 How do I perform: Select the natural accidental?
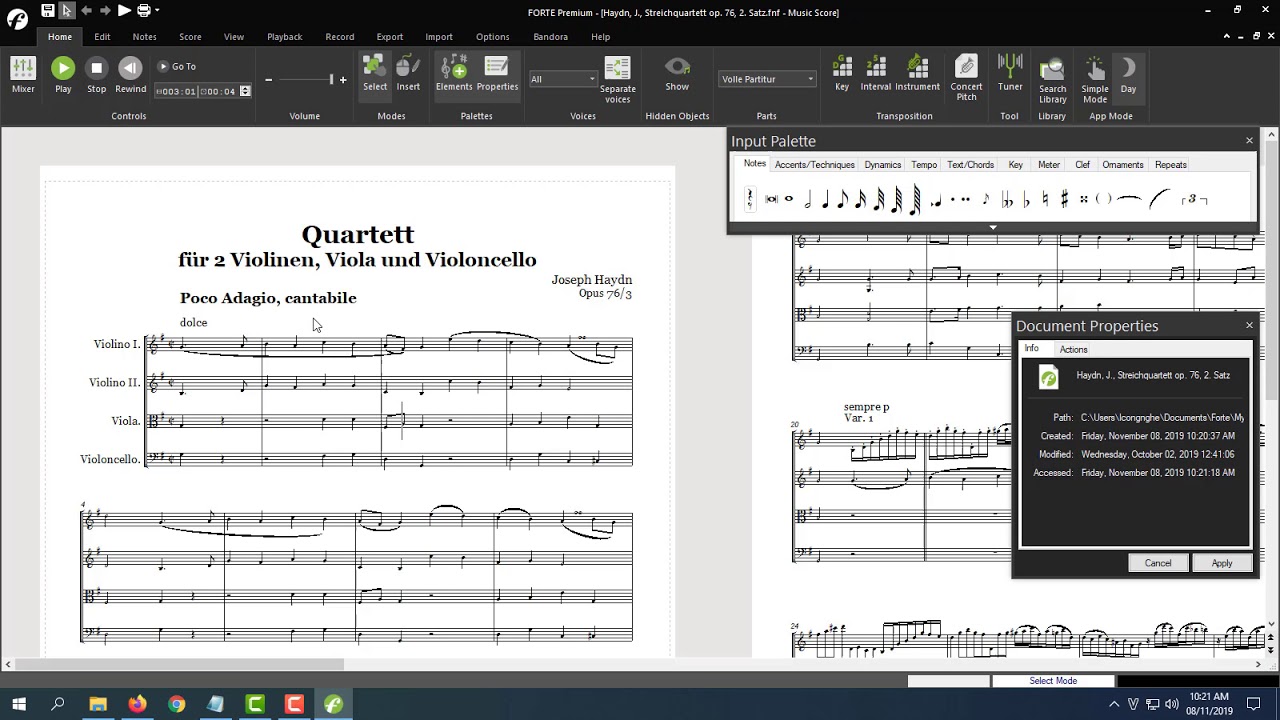click(x=1046, y=199)
